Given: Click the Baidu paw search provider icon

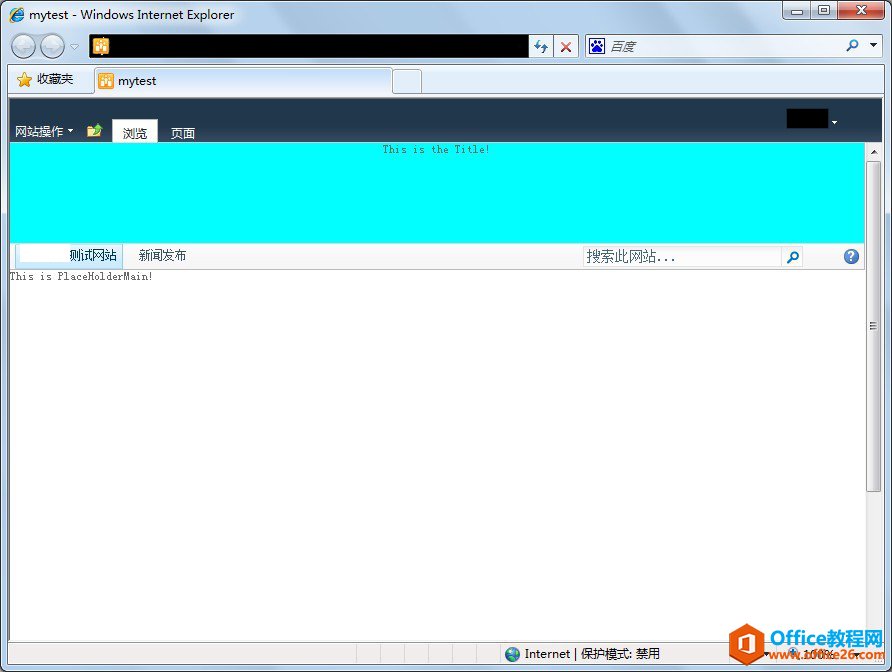Looking at the screenshot, I should point(597,46).
